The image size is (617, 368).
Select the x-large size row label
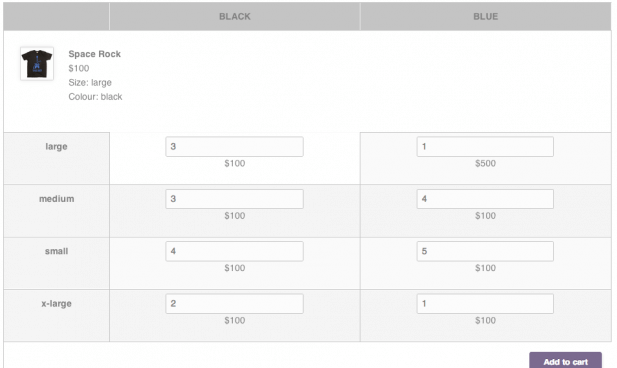click(x=56, y=303)
